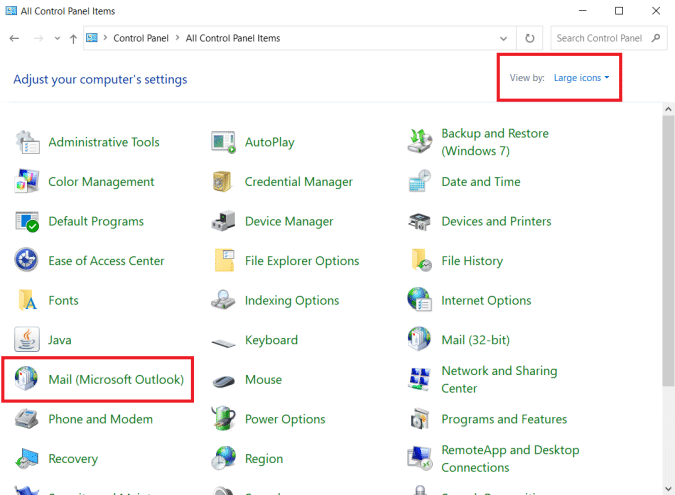Screen dimensions: 675x495
Task: Click the address bar Control Panel icon
Action: pyautogui.click(x=92, y=38)
